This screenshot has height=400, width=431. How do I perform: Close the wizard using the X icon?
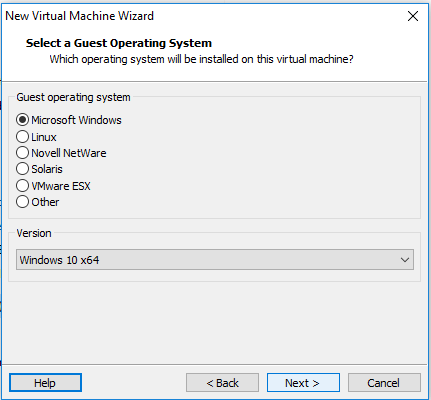(x=413, y=16)
